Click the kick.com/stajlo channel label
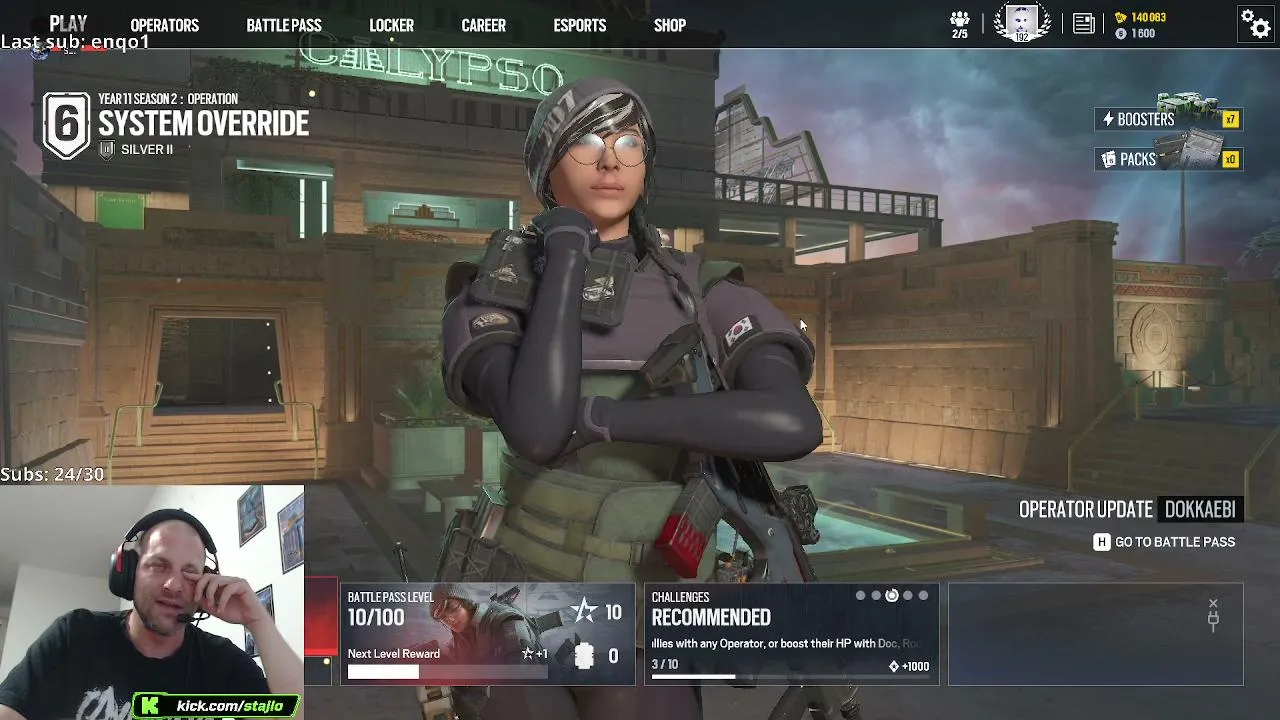Image resolution: width=1280 pixels, height=720 pixels. point(230,706)
